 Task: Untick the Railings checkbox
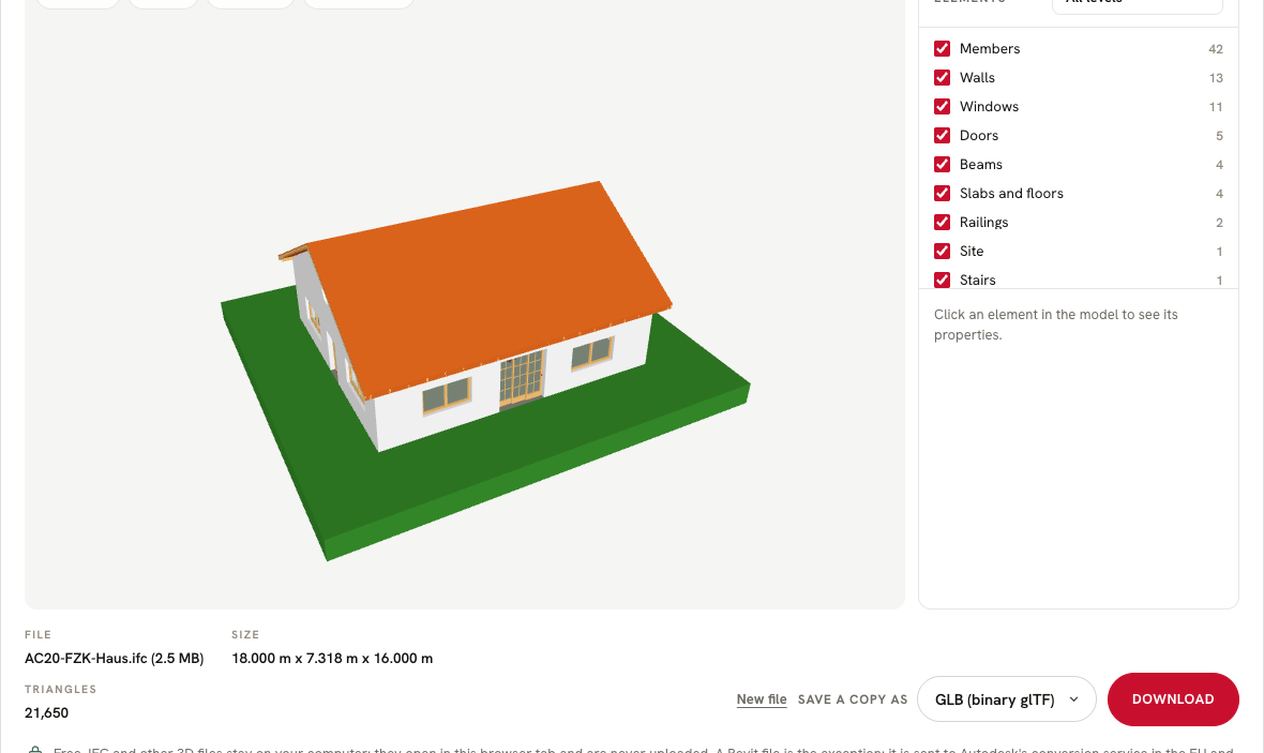click(x=942, y=223)
